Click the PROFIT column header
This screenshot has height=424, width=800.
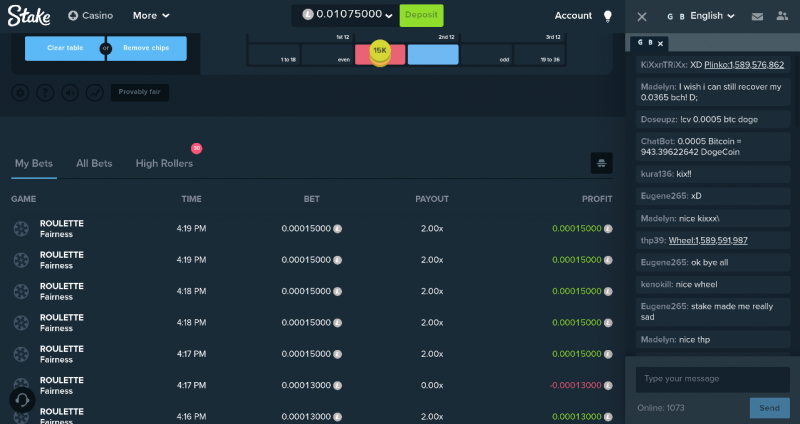click(597, 199)
